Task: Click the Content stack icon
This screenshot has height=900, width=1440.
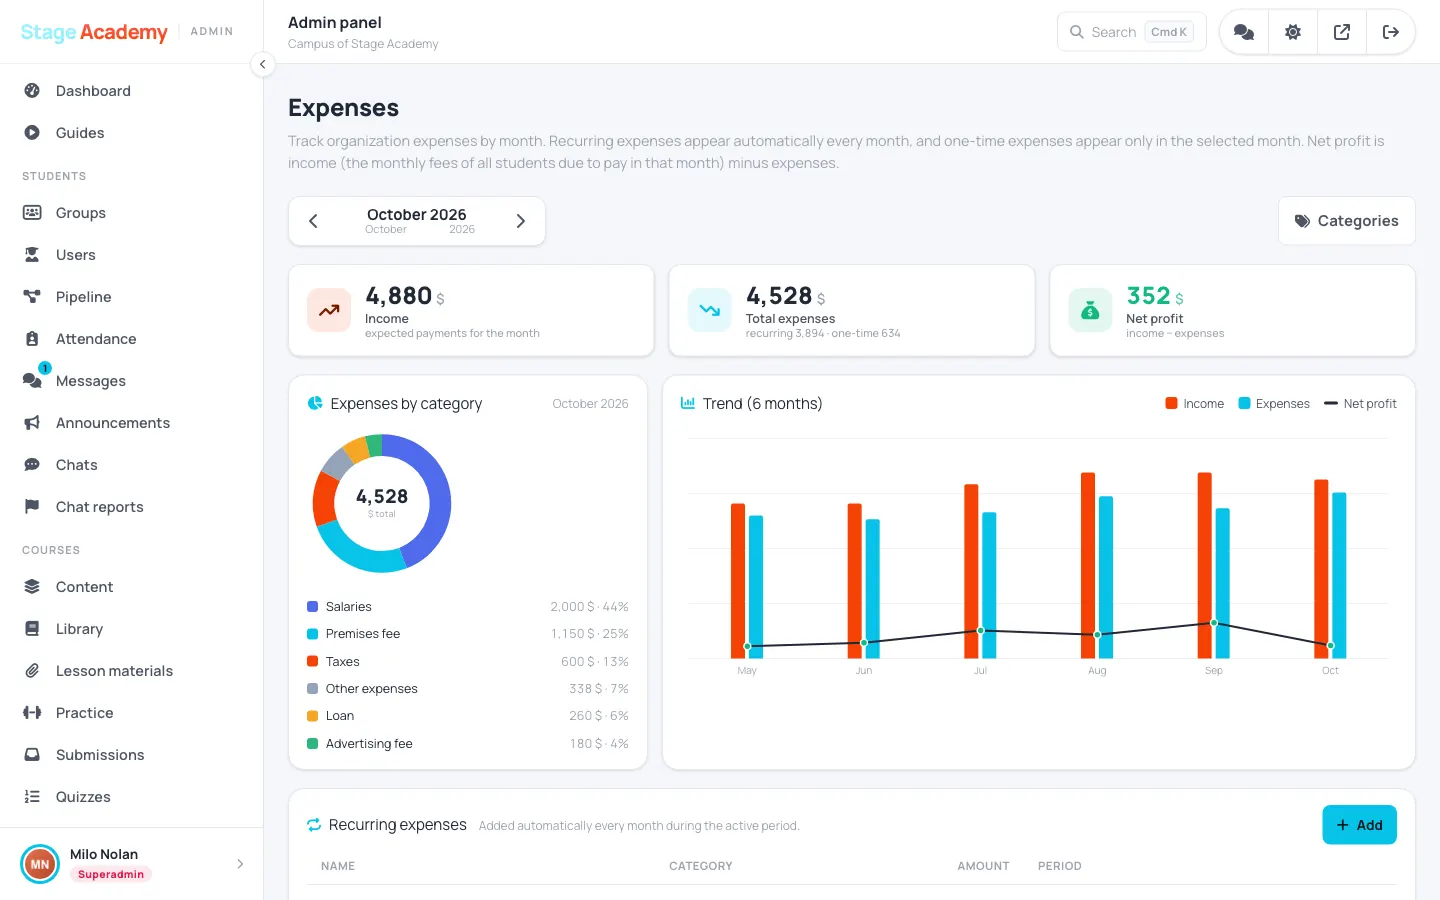Action: tap(32, 587)
